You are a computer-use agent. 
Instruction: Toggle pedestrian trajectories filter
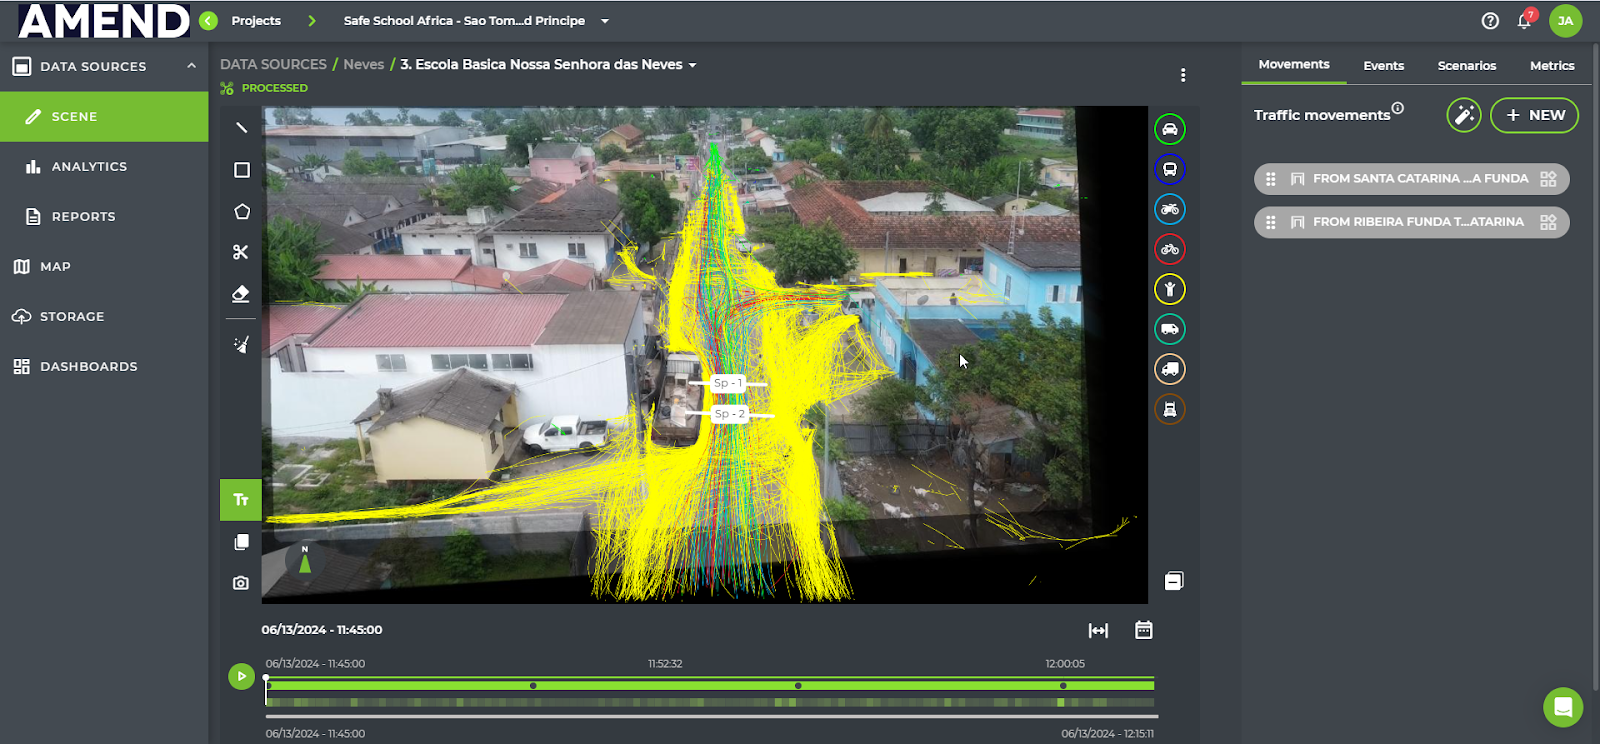click(1170, 289)
